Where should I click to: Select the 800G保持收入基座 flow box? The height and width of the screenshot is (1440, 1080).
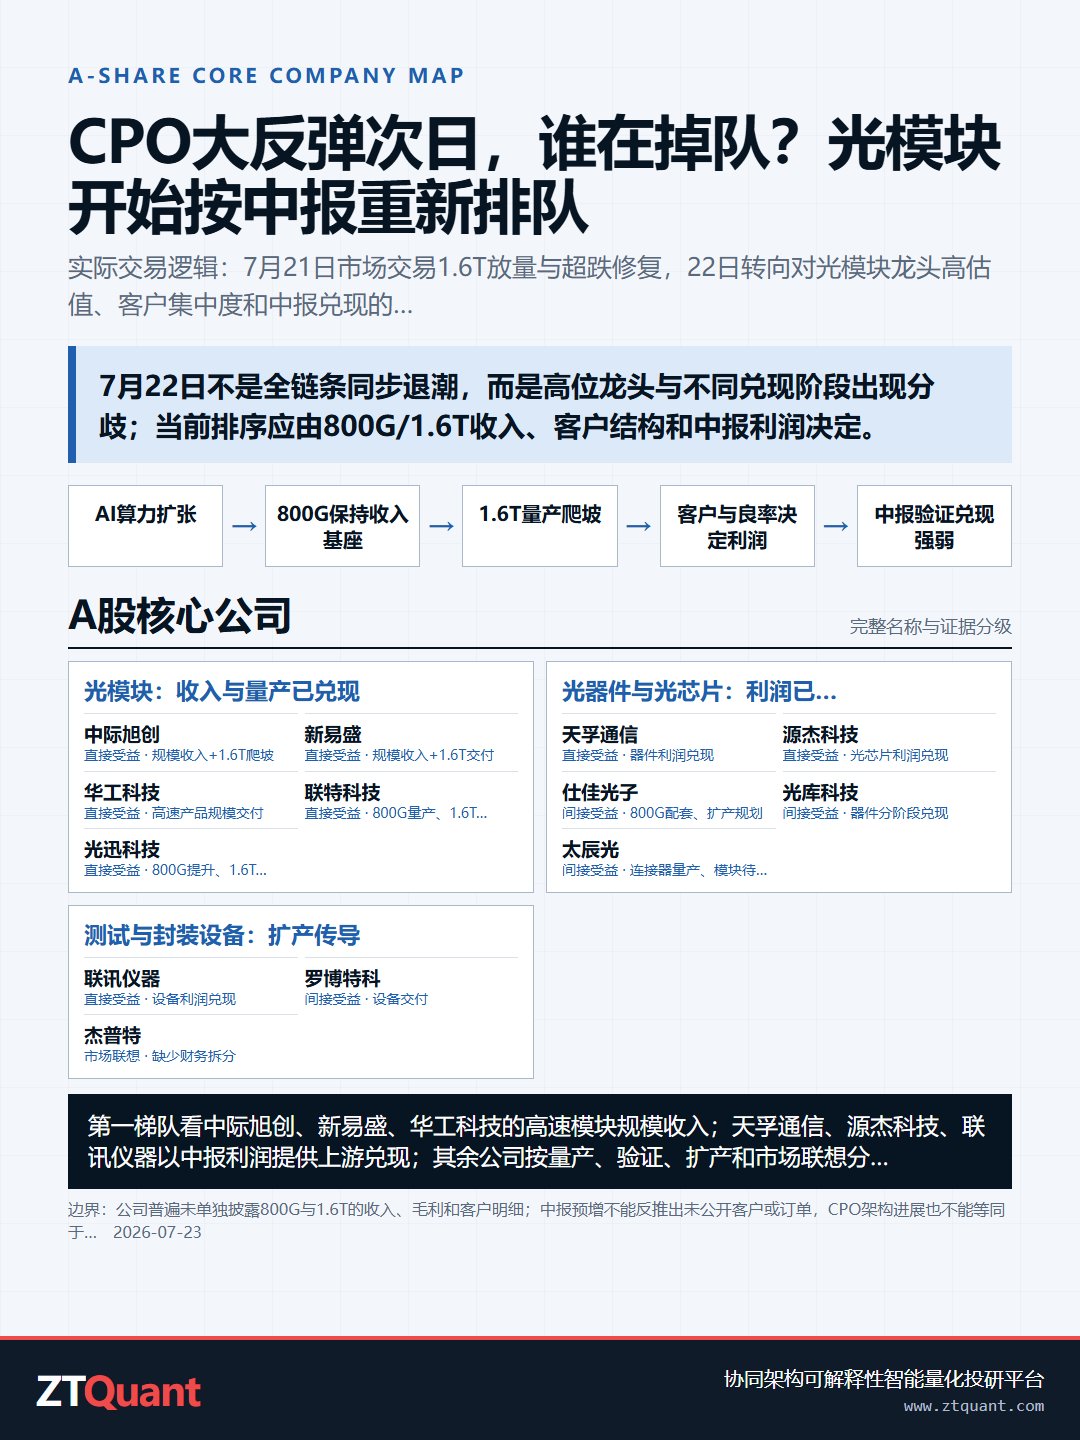pos(342,526)
